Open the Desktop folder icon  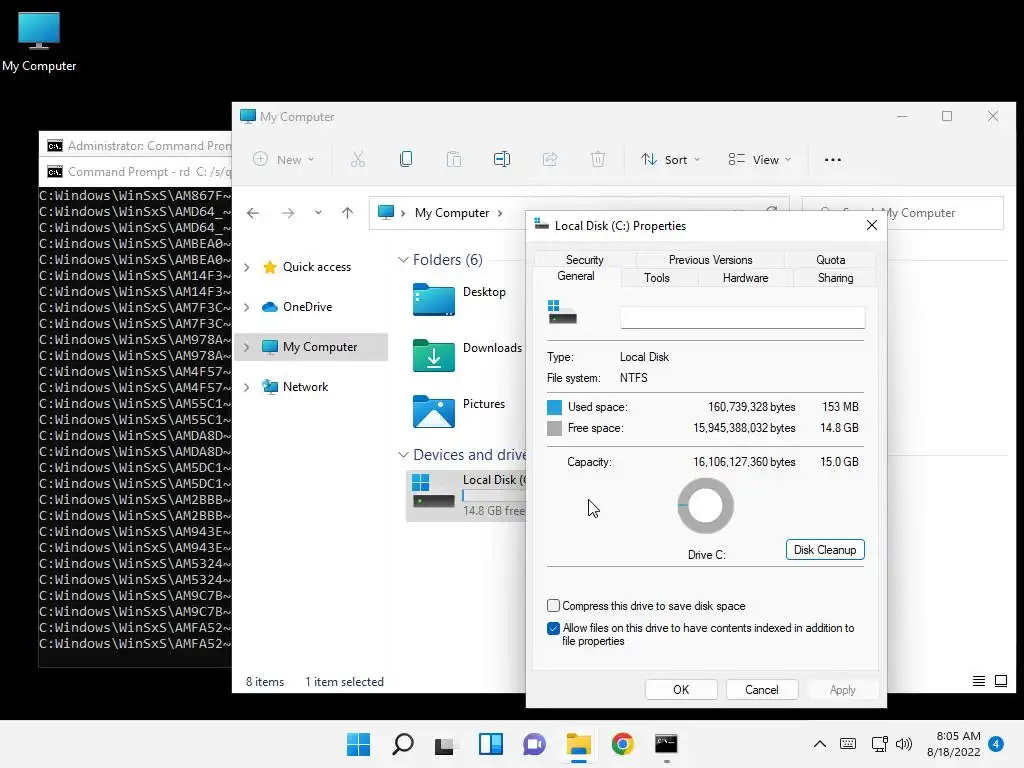tap(434, 300)
